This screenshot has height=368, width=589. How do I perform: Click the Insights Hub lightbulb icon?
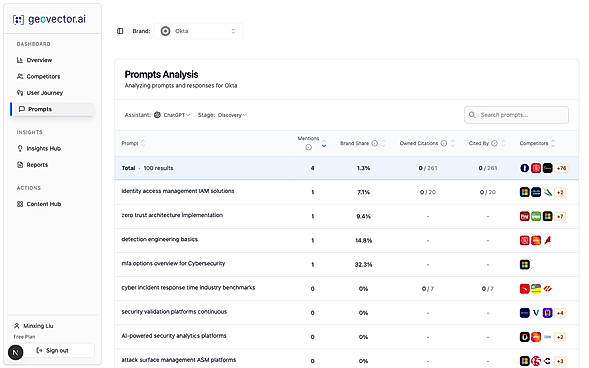tap(20, 148)
